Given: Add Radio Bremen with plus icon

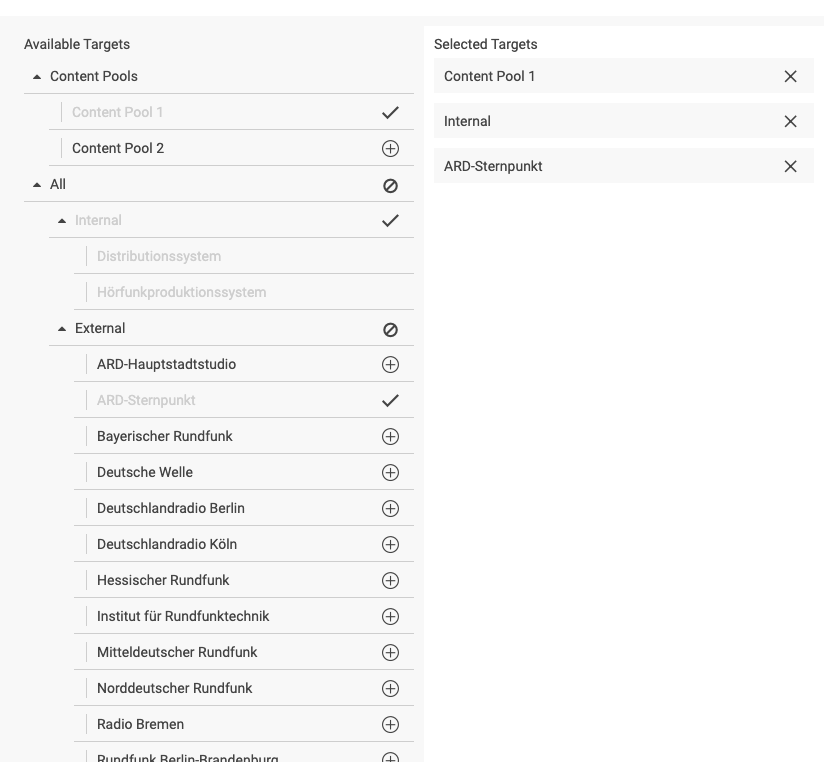Looking at the screenshot, I should click(x=390, y=725).
